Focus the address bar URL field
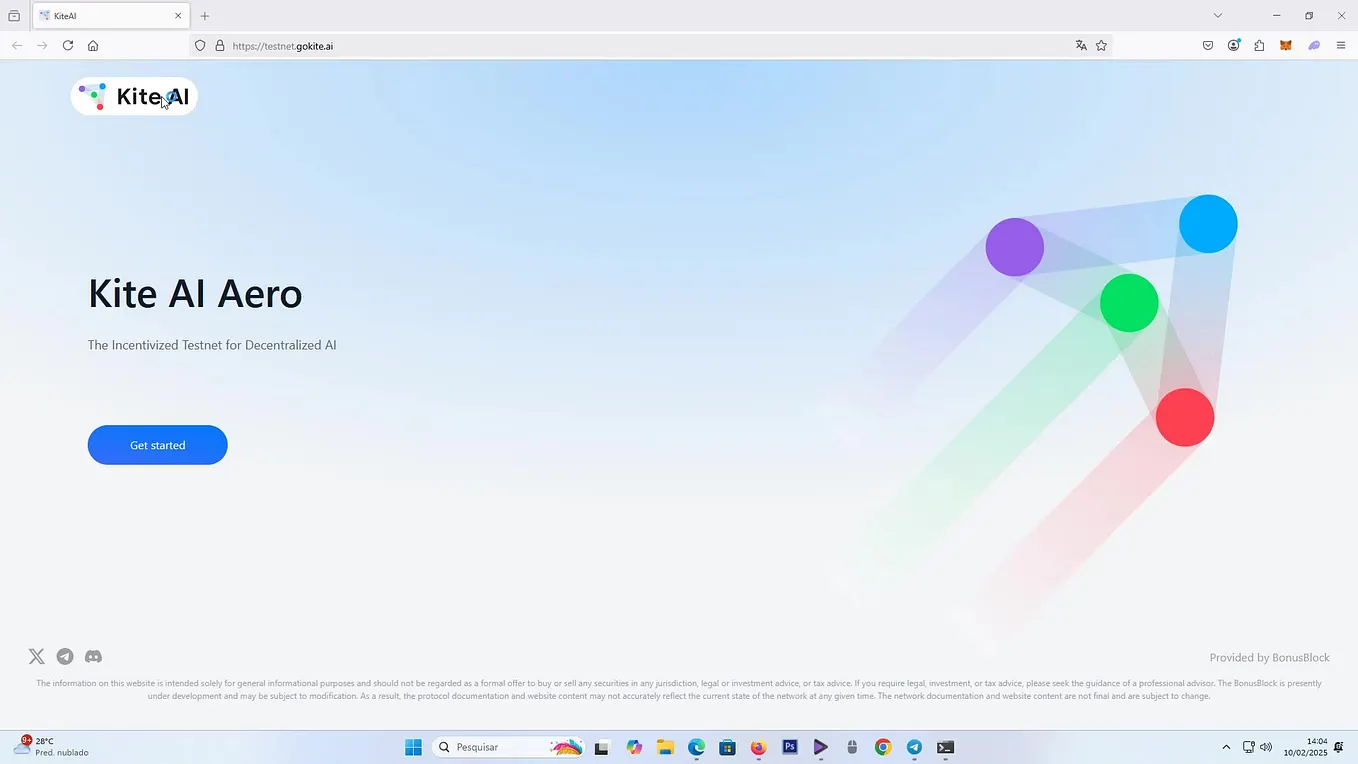Screen dimensions: 1358x764 [650, 45]
